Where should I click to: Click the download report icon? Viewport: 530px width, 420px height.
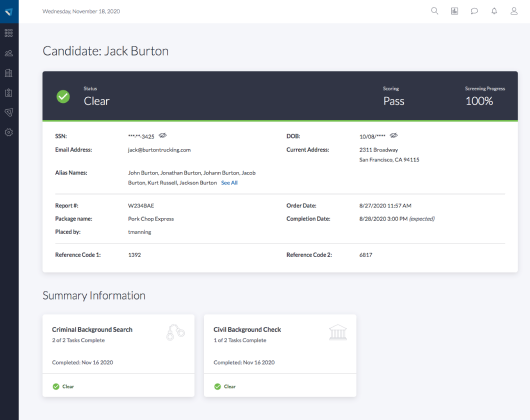[x=454, y=11]
